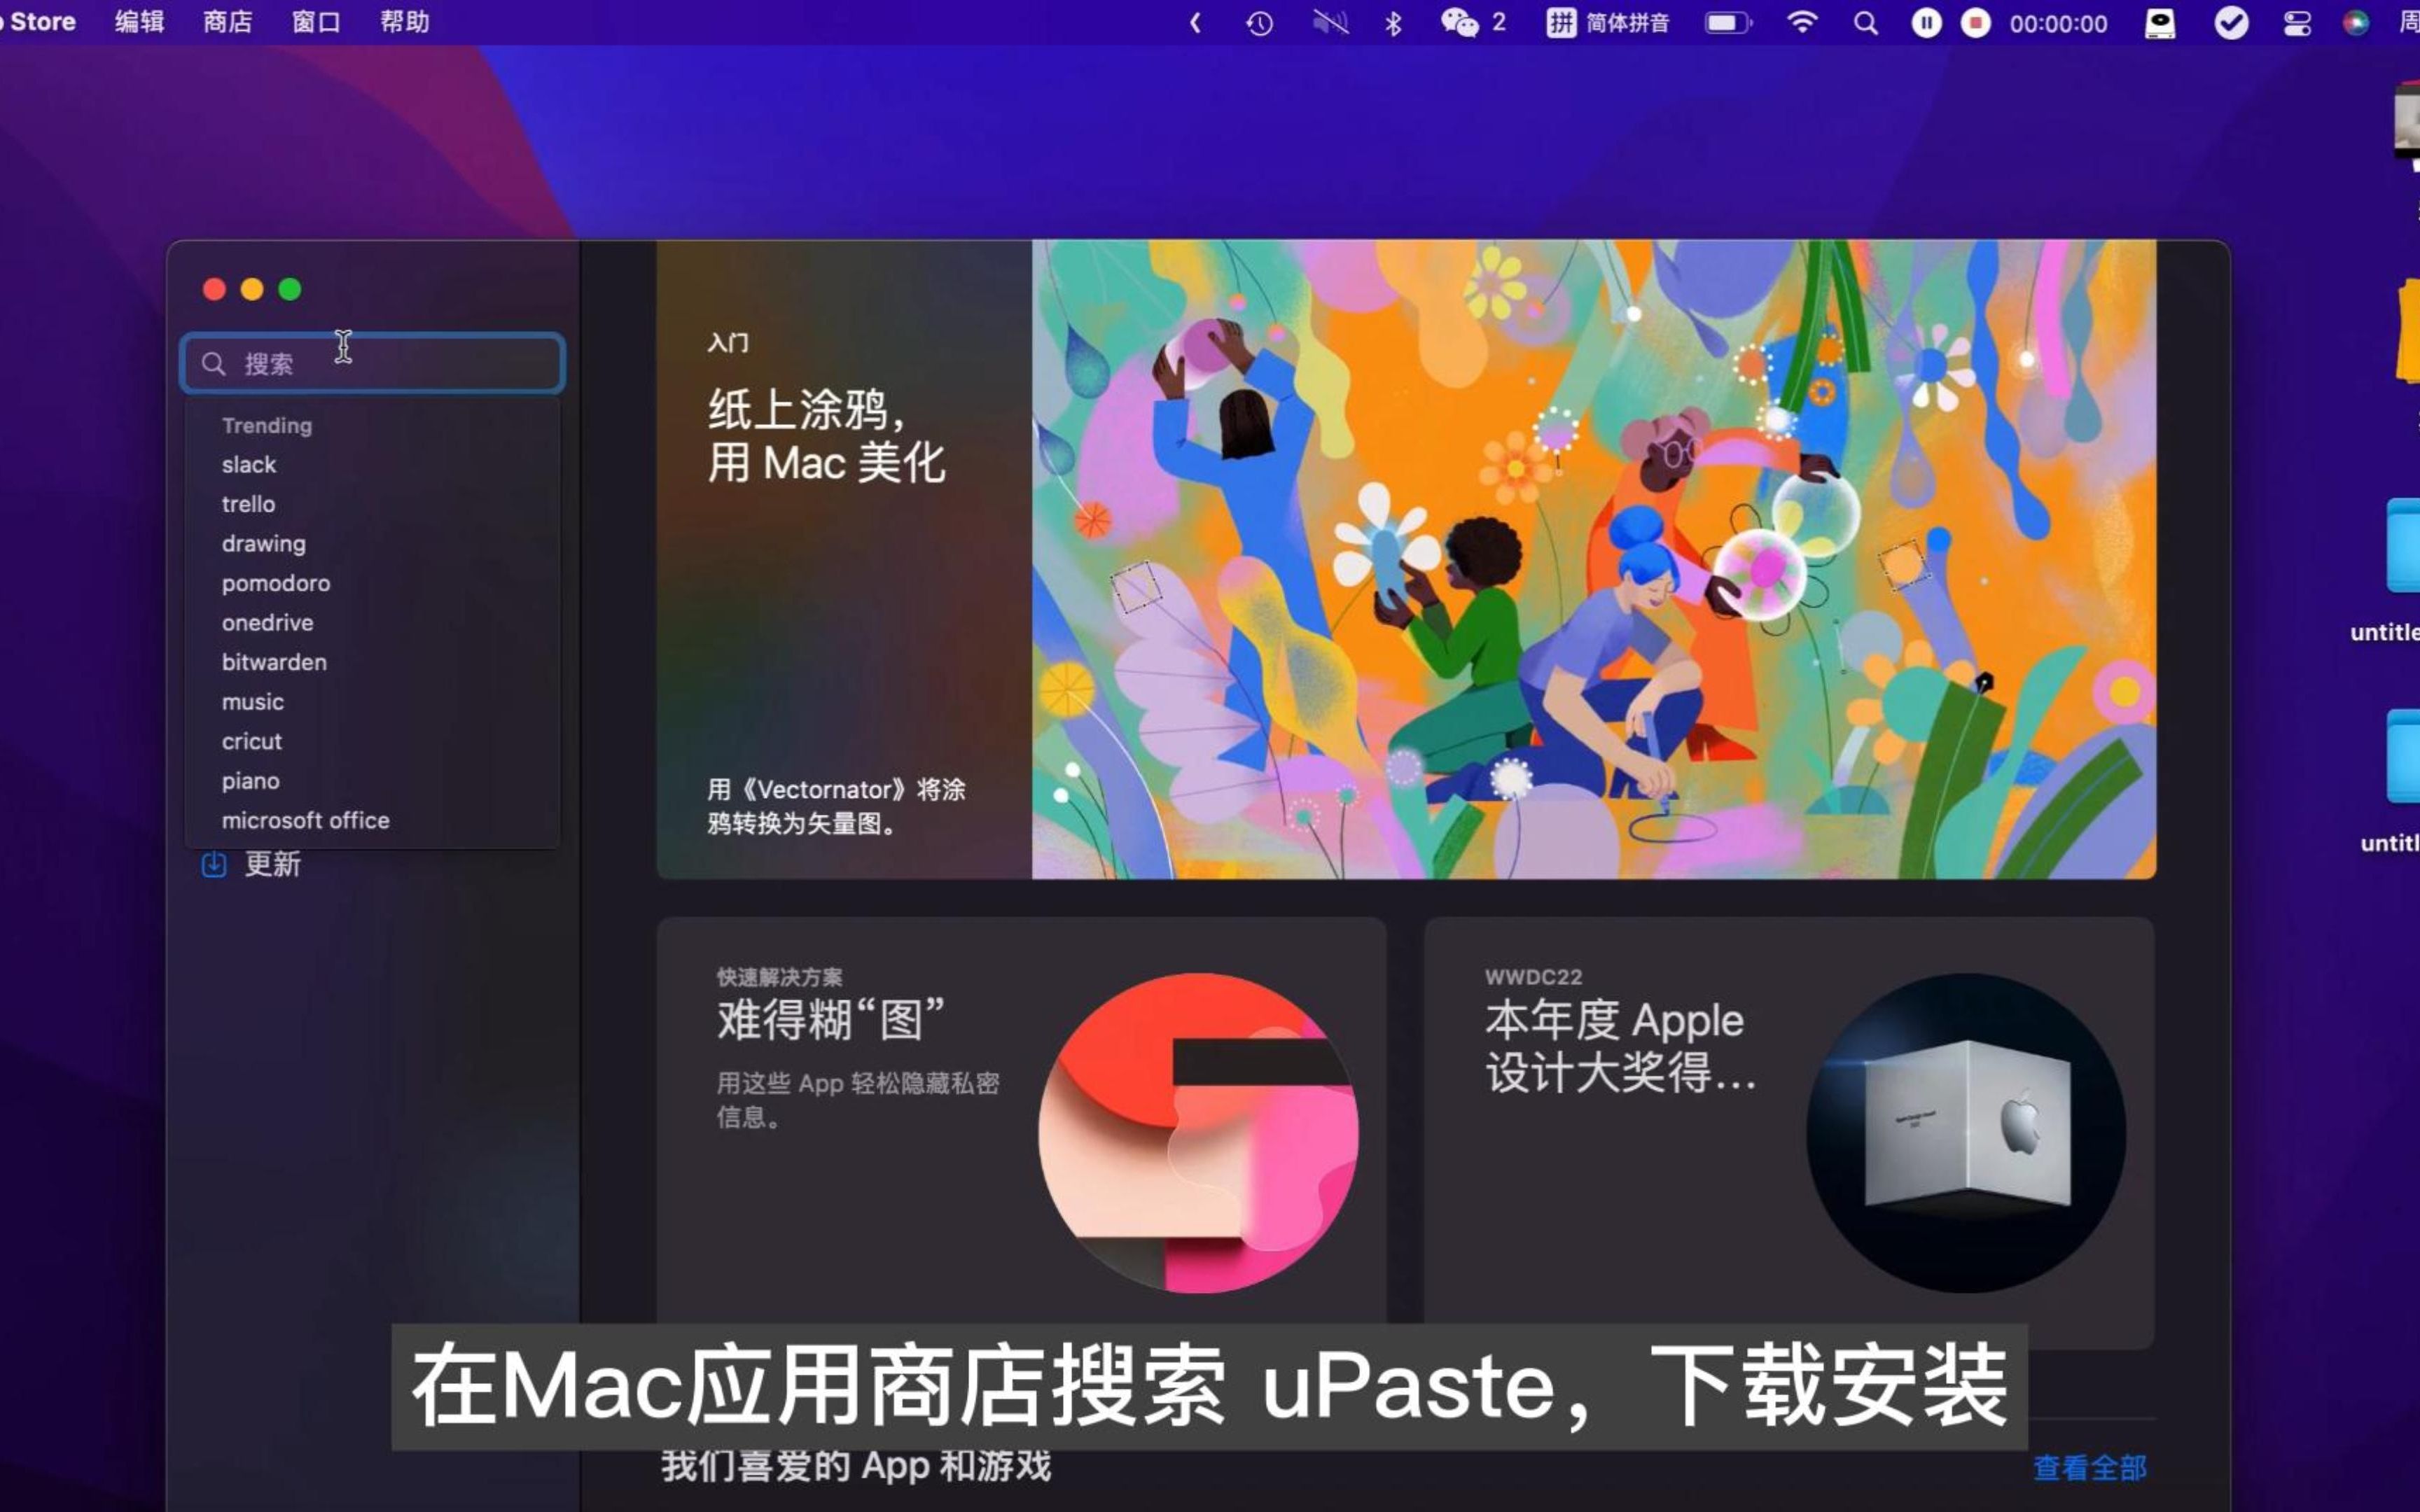Click the search magnifier in the App Store field
Viewport: 2420px width, 1512px height.
tap(213, 363)
